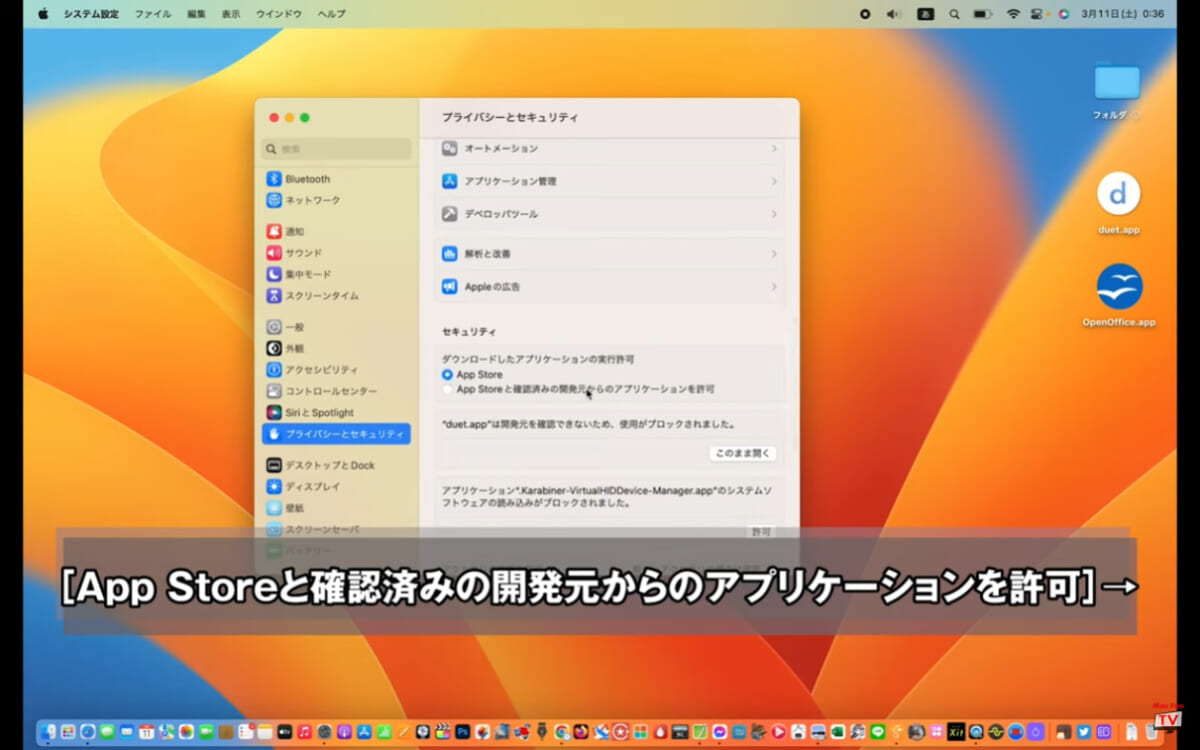
Task: Click the volume icon in menu bar
Action: point(894,14)
